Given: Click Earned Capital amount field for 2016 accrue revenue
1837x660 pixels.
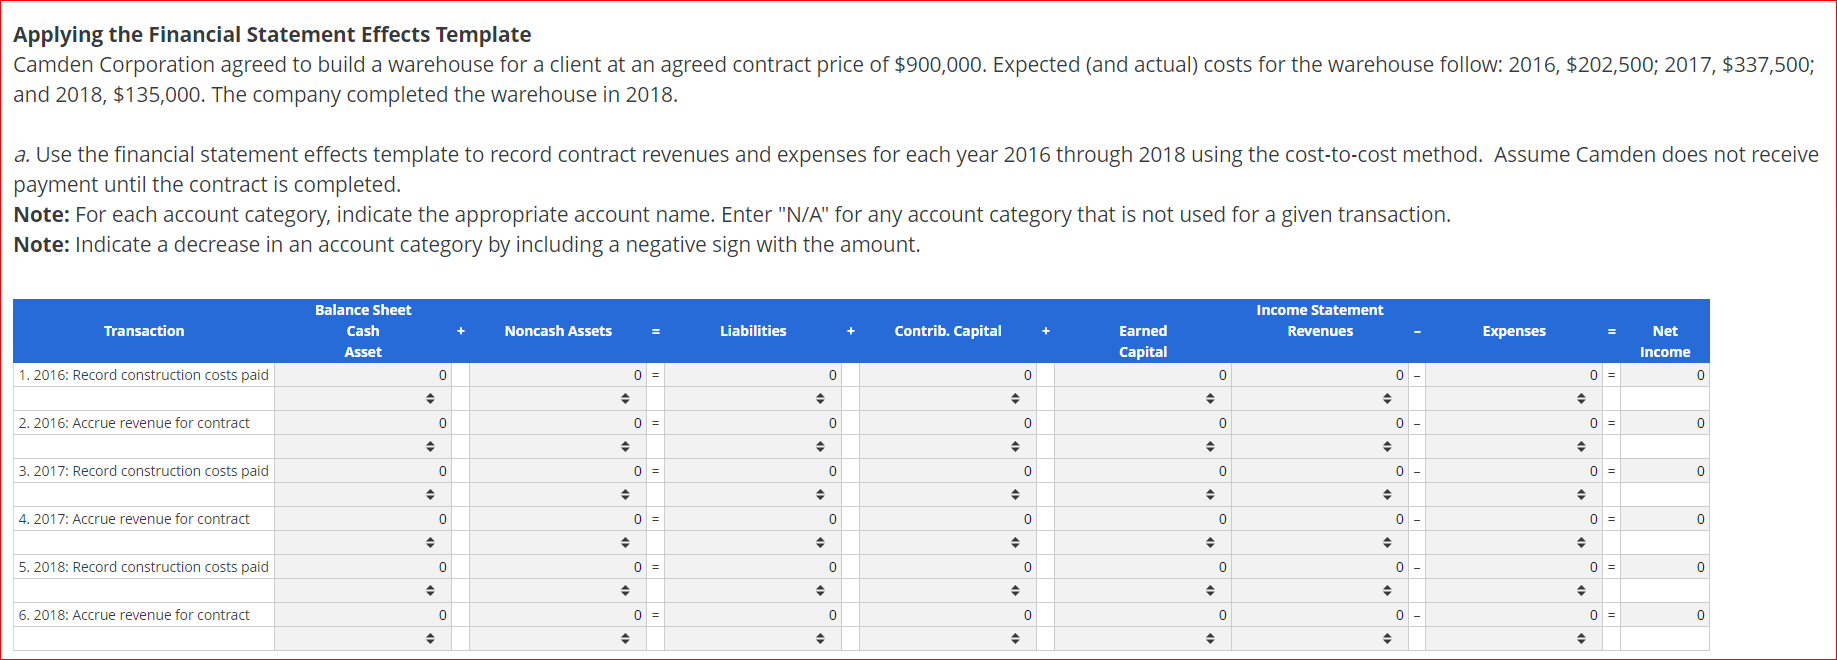Looking at the screenshot, I should point(1143,423).
